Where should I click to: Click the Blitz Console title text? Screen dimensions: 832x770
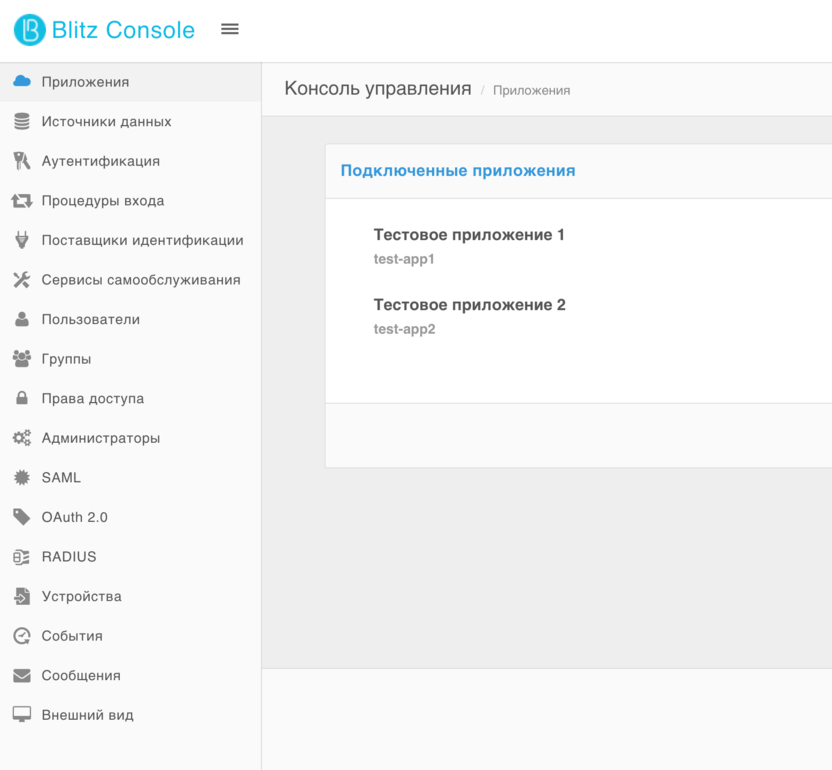coord(123,30)
